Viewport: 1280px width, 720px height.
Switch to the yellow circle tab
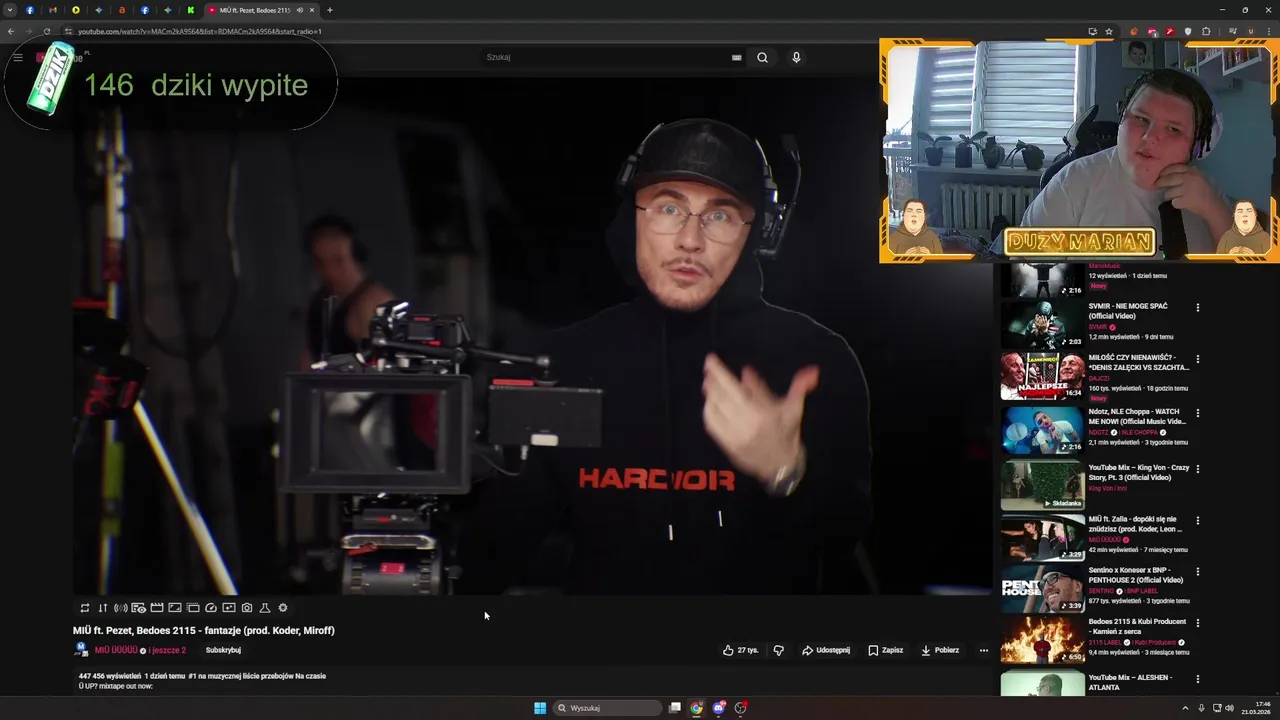coord(76,10)
